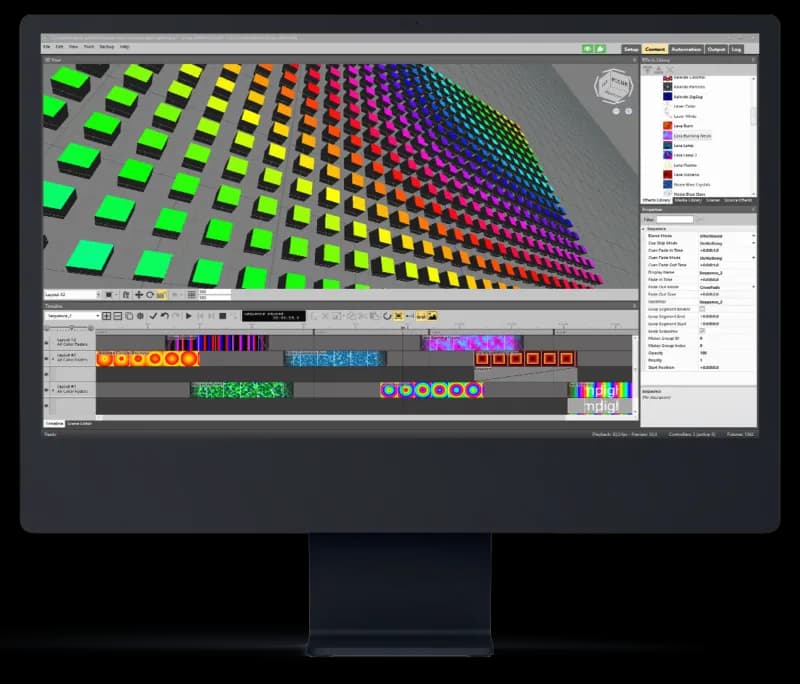The image size is (800, 684).
Task: Click the redo arrow in the timeline toolbar
Action: coord(176,316)
